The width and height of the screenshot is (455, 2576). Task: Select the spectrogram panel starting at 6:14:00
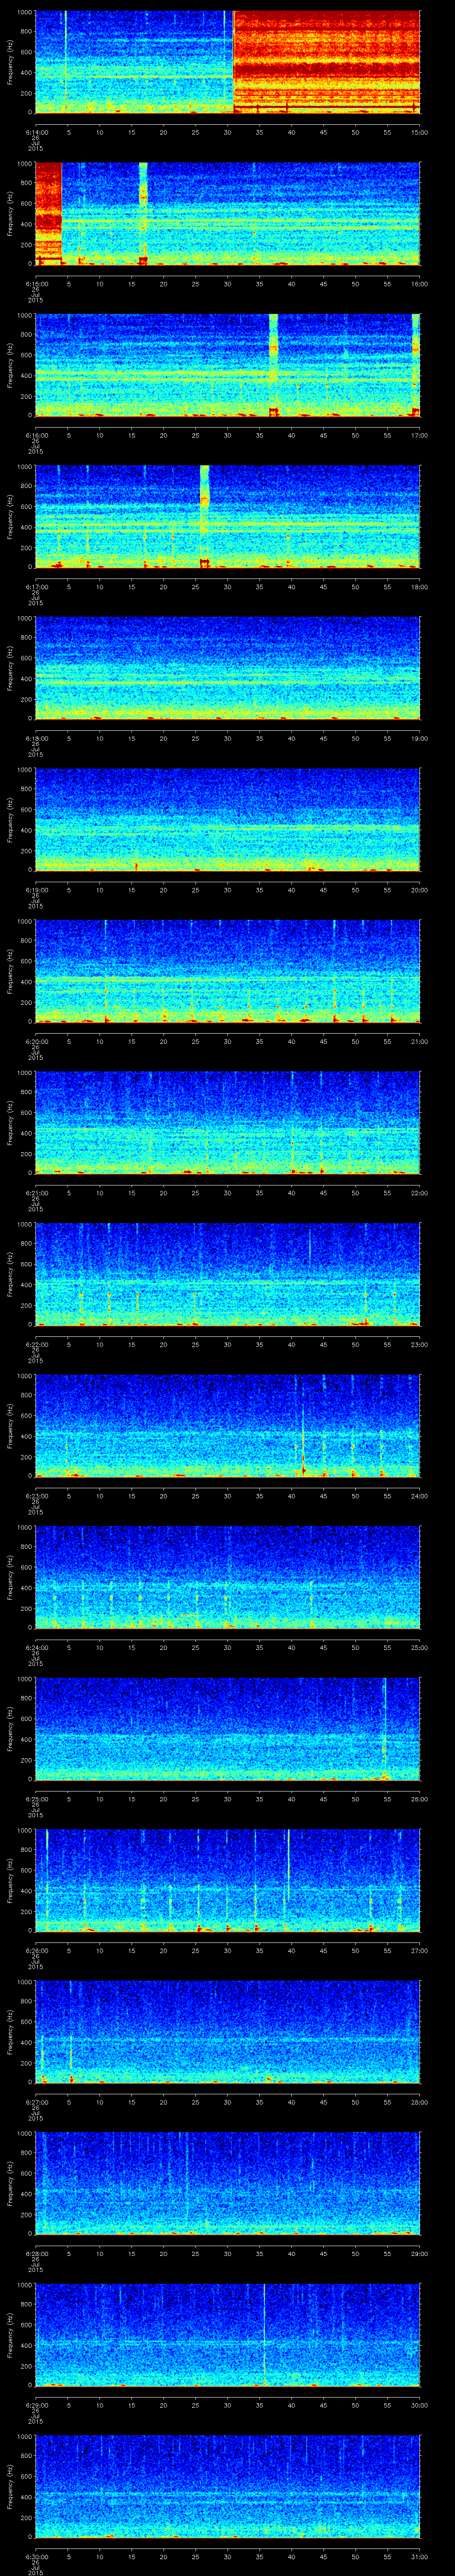[x=227, y=62]
